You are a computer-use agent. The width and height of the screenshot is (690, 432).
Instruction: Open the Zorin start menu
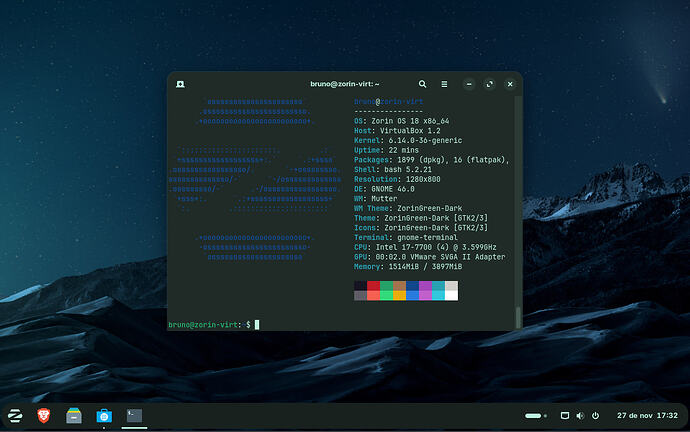coord(16,415)
